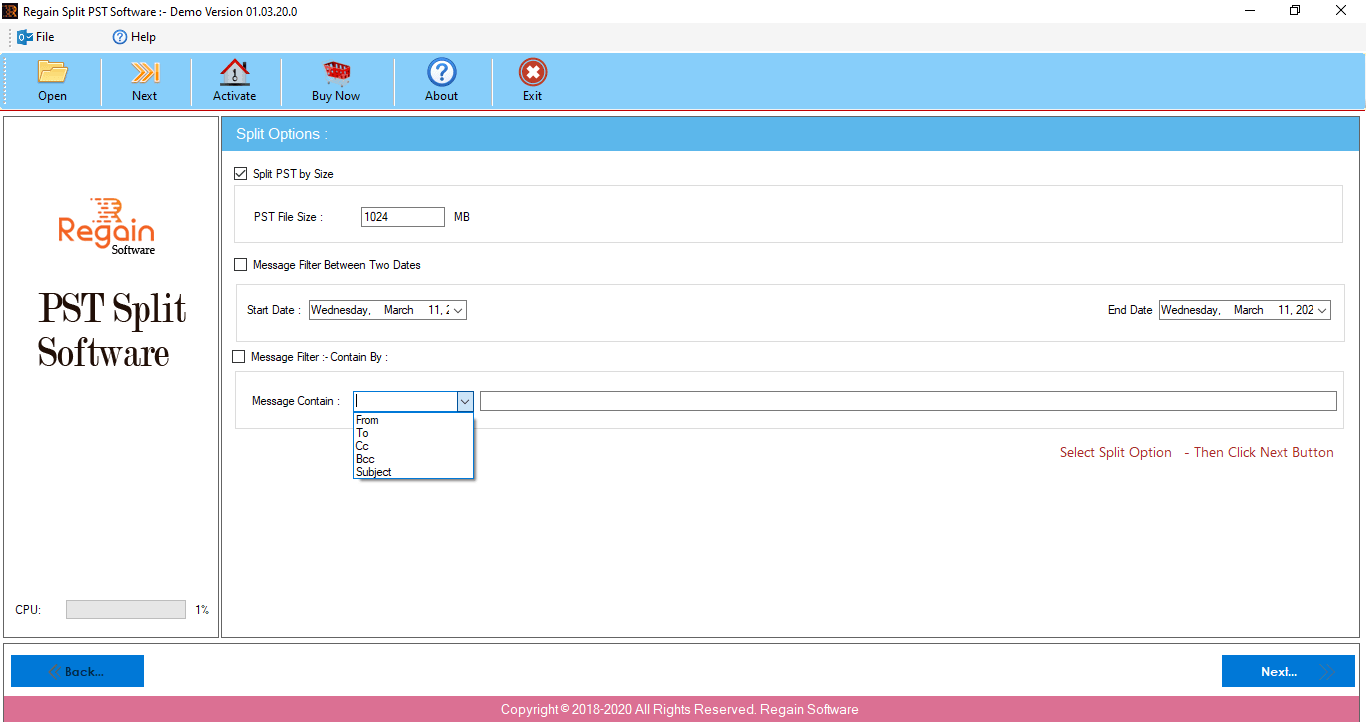Viewport: 1366px width, 722px height.
Task: Open the Help menu
Action: [143, 37]
